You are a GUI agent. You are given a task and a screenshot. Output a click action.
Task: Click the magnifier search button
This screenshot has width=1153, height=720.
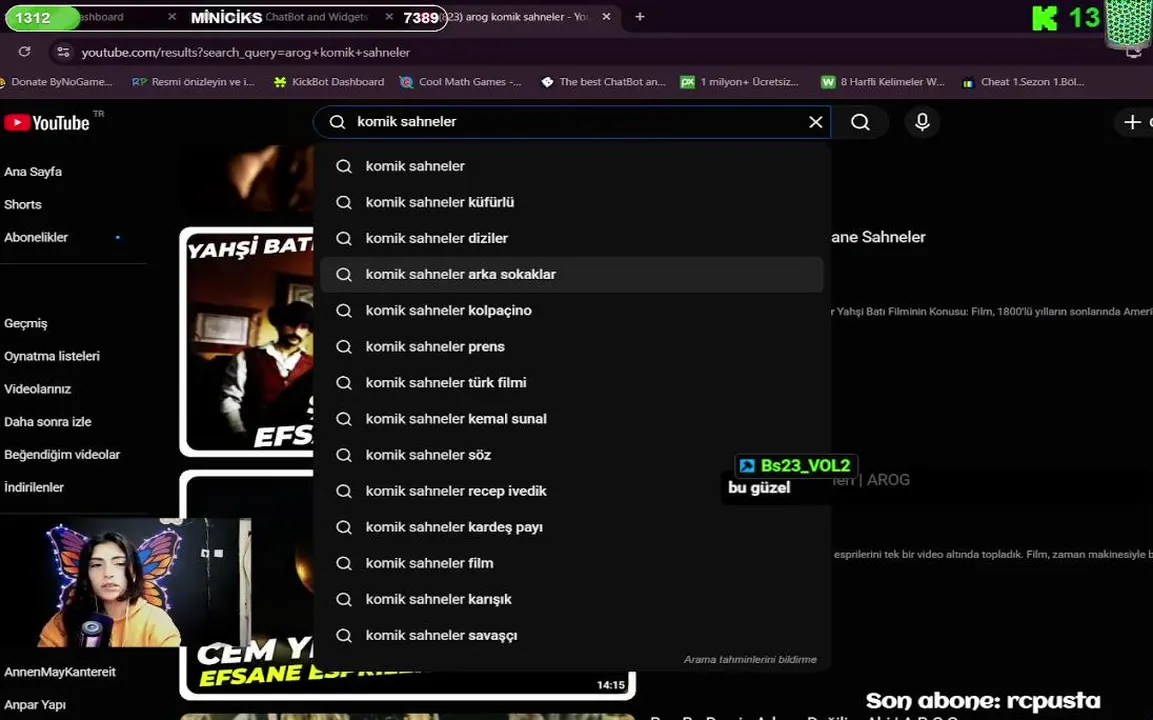click(860, 122)
